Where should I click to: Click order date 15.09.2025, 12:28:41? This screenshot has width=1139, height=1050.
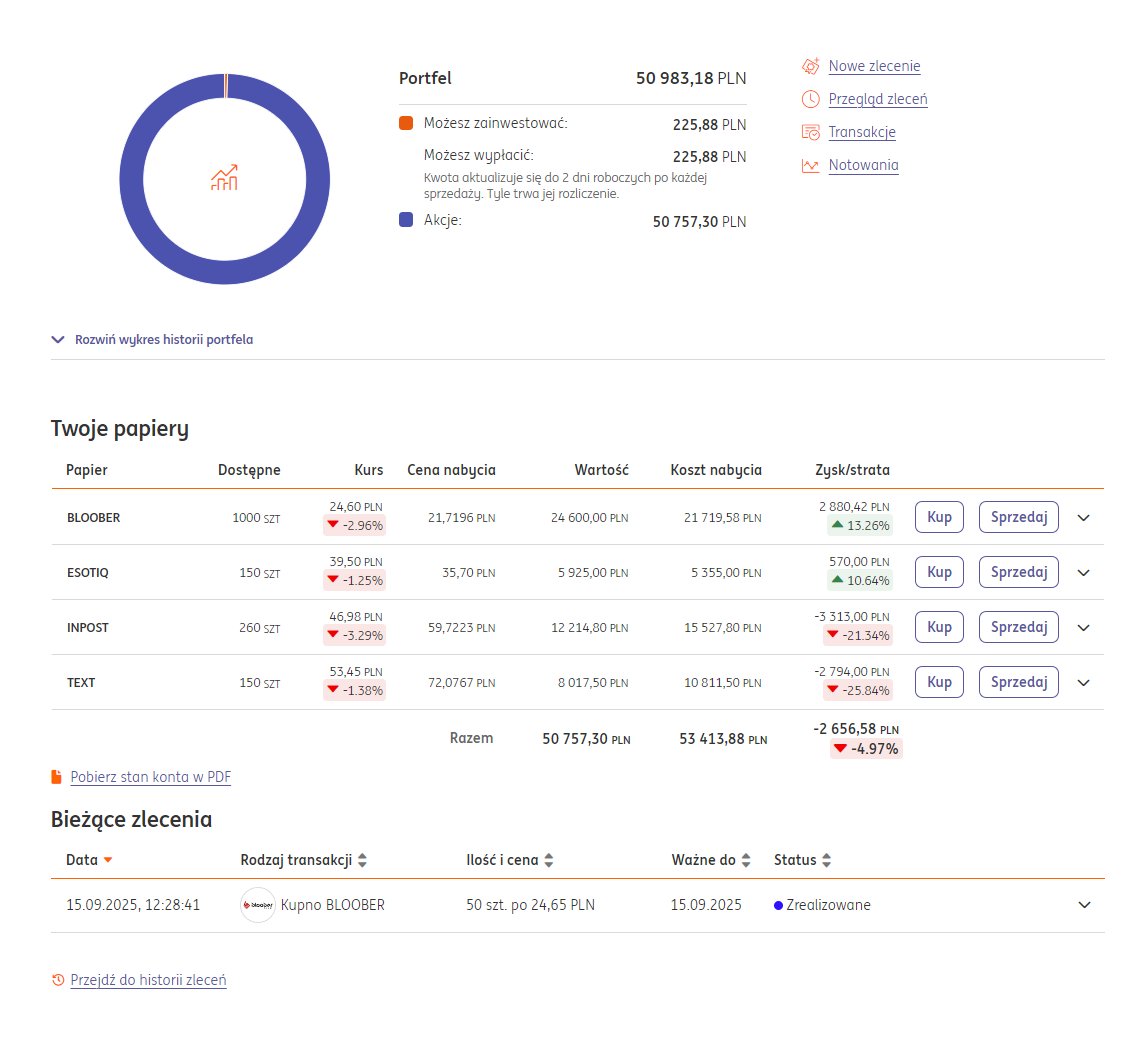133,905
